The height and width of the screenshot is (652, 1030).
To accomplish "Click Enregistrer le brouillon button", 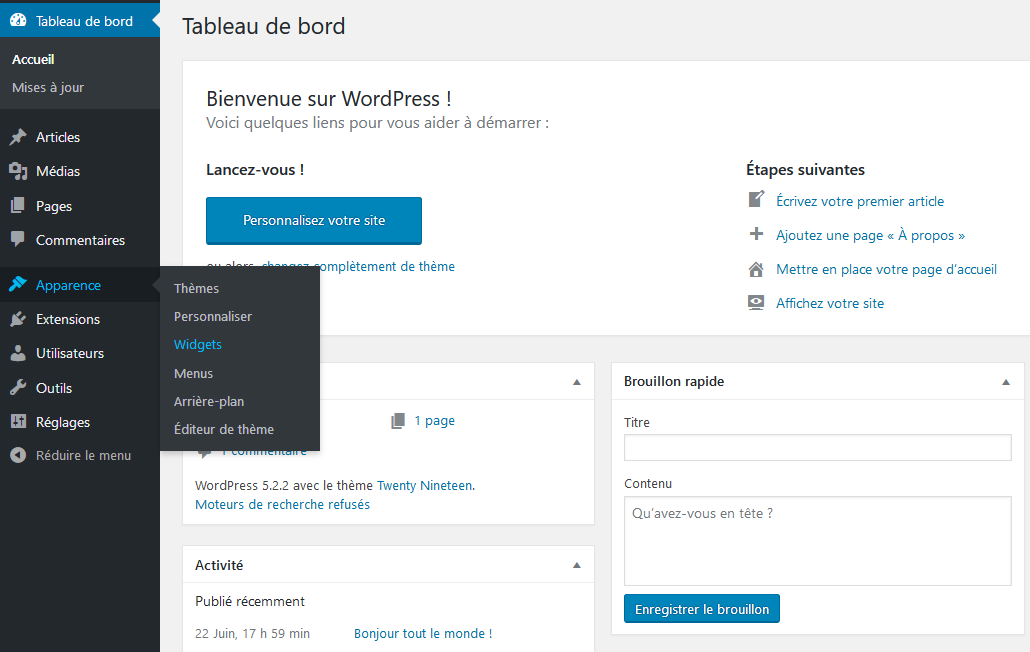I will 702,609.
